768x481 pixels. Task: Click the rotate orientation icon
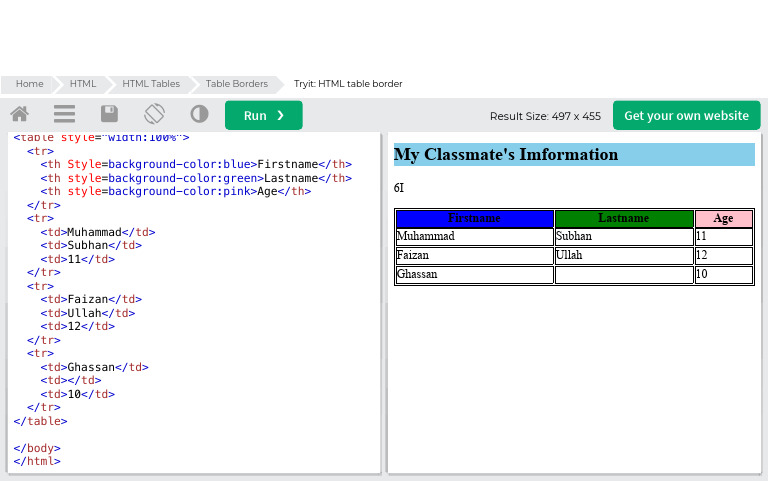154,115
